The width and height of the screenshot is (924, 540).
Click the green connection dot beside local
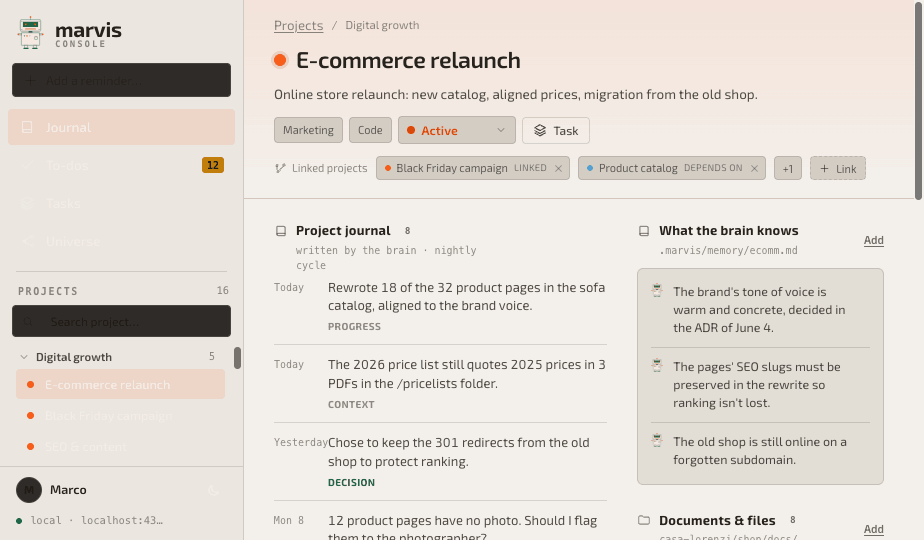19,521
